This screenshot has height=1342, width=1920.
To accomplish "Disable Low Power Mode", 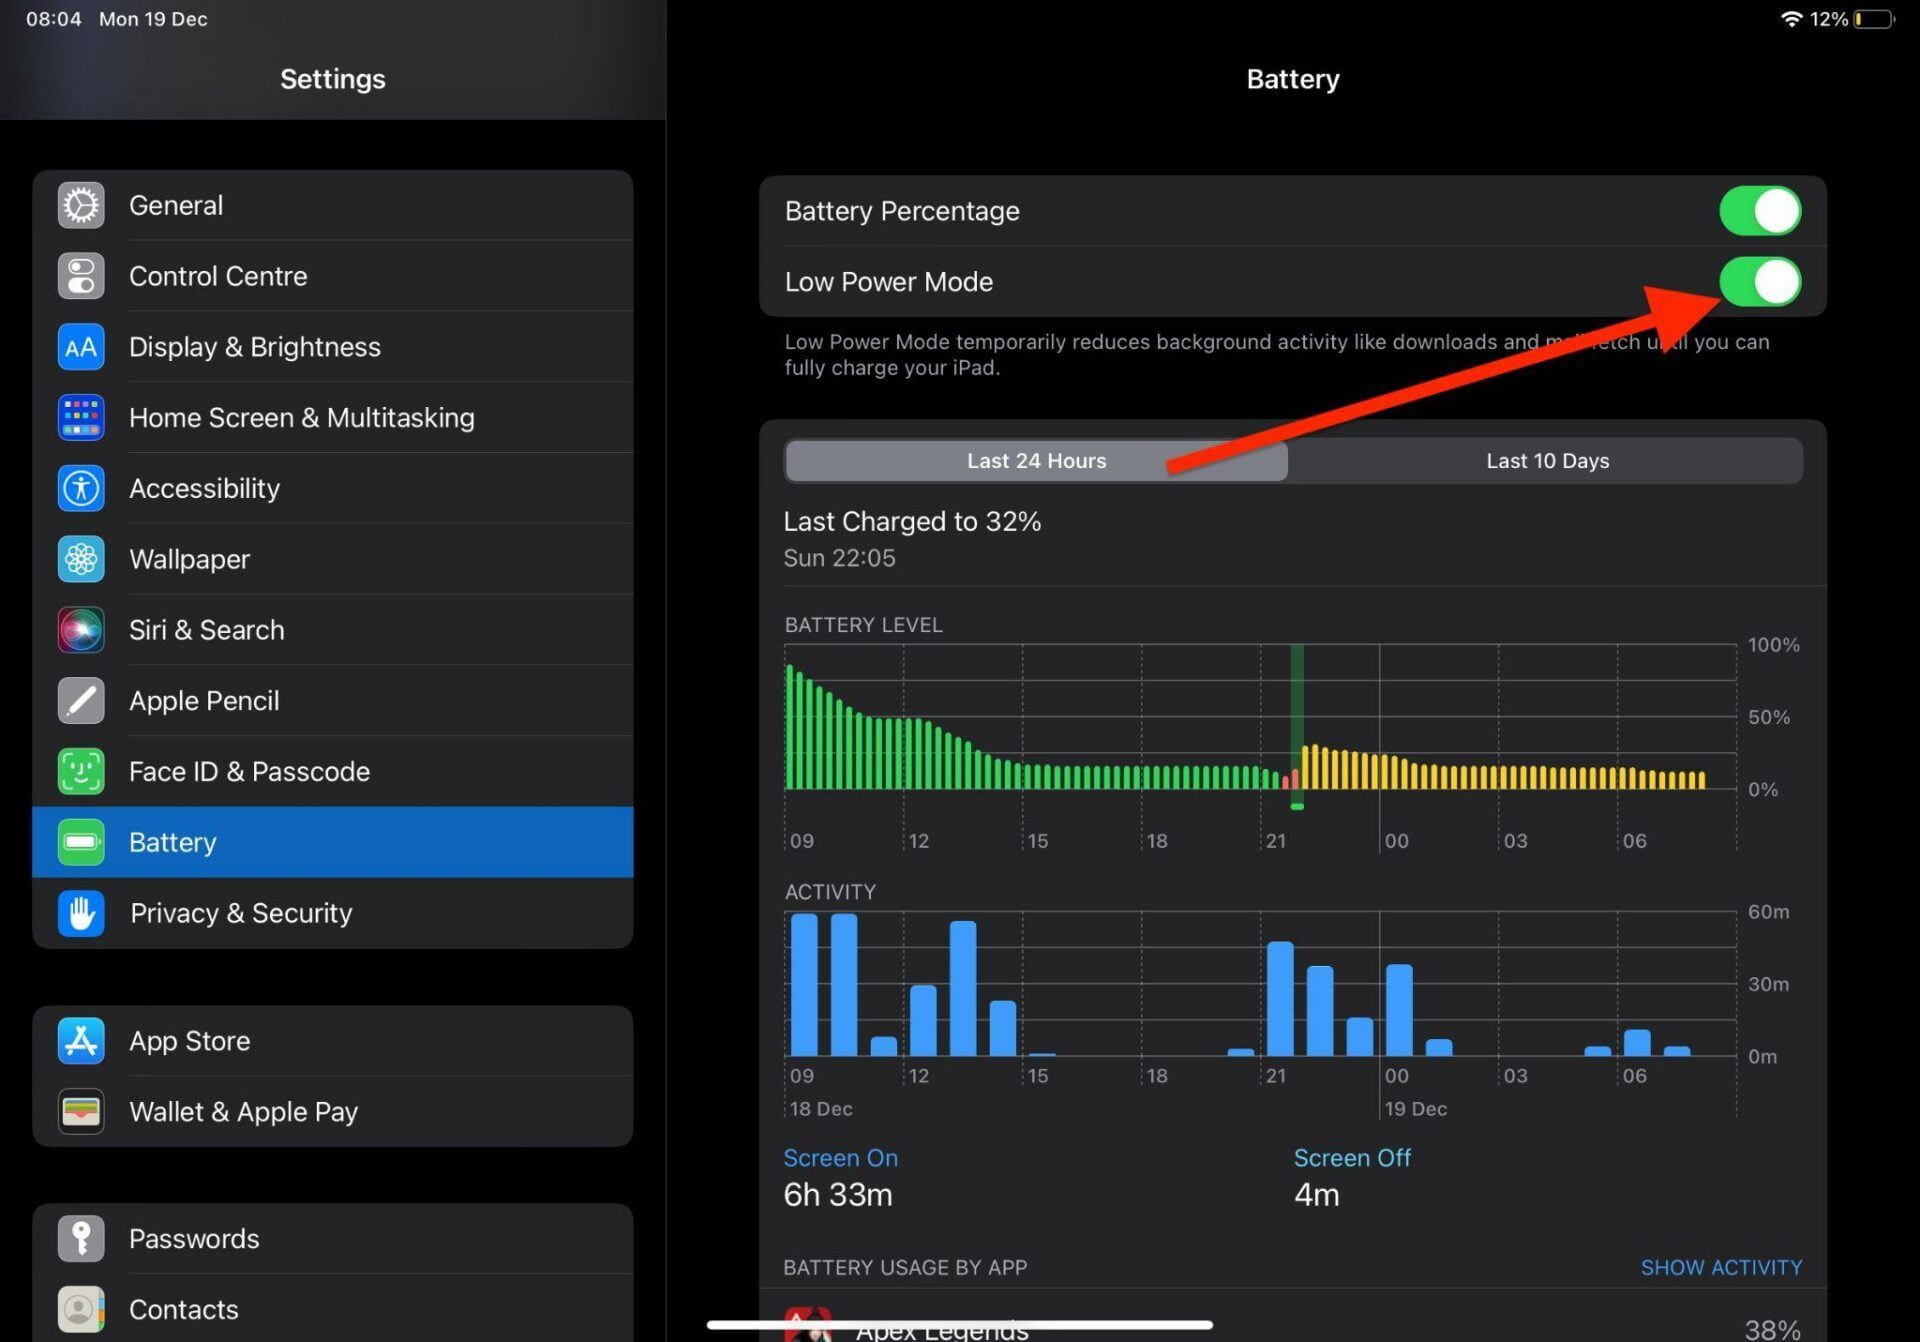I will (1759, 281).
